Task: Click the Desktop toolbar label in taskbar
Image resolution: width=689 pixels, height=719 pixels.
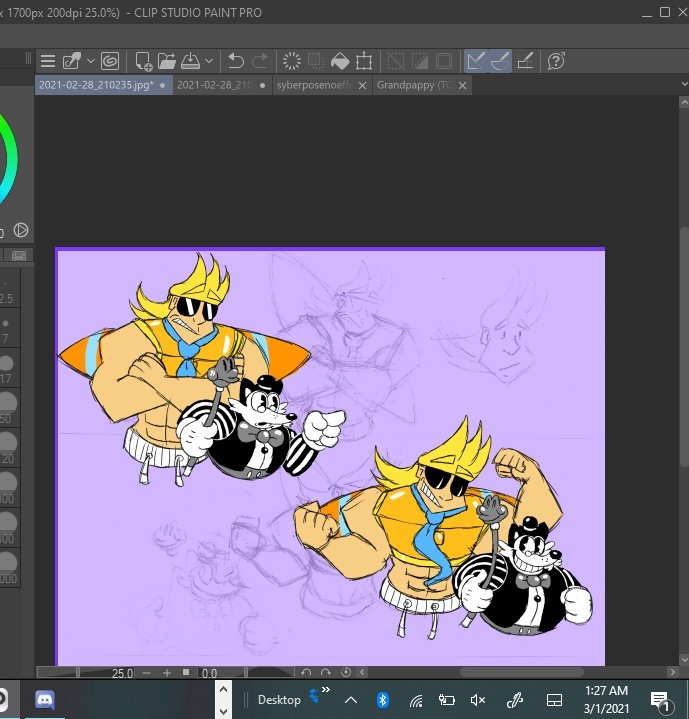Action: (279, 700)
